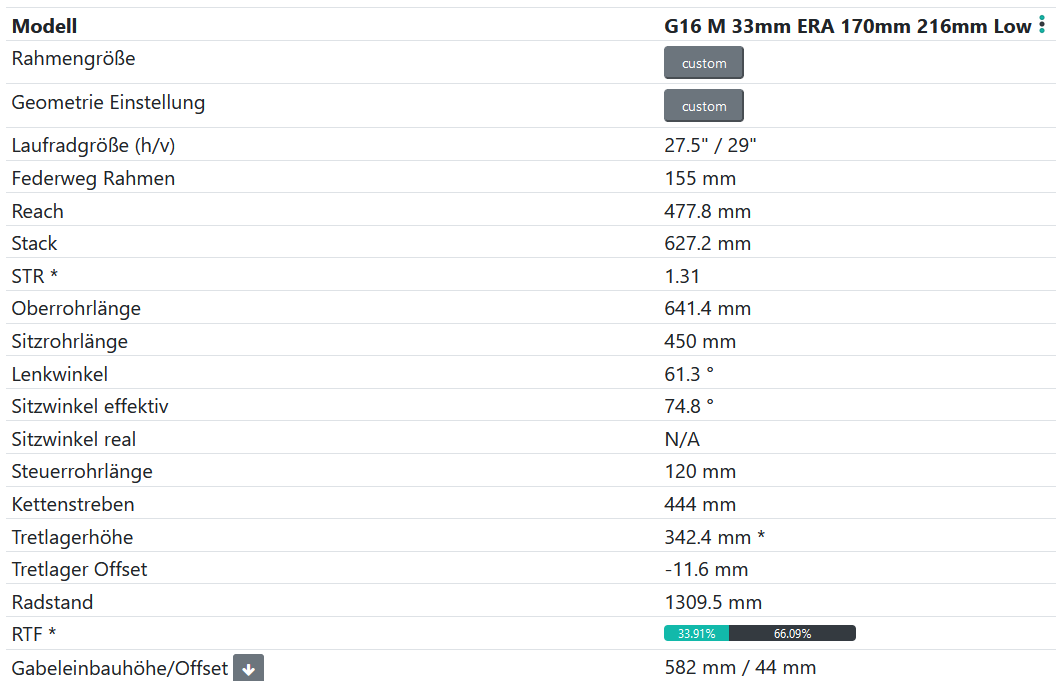
Task: Click the custom button for Rahmengröße
Action: (703, 63)
